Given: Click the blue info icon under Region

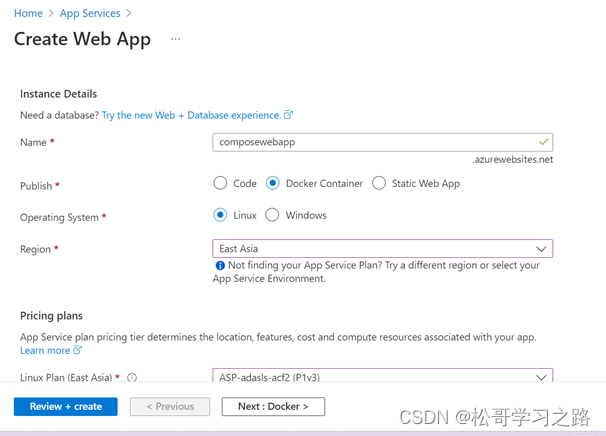Looking at the screenshot, I should [220, 266].
